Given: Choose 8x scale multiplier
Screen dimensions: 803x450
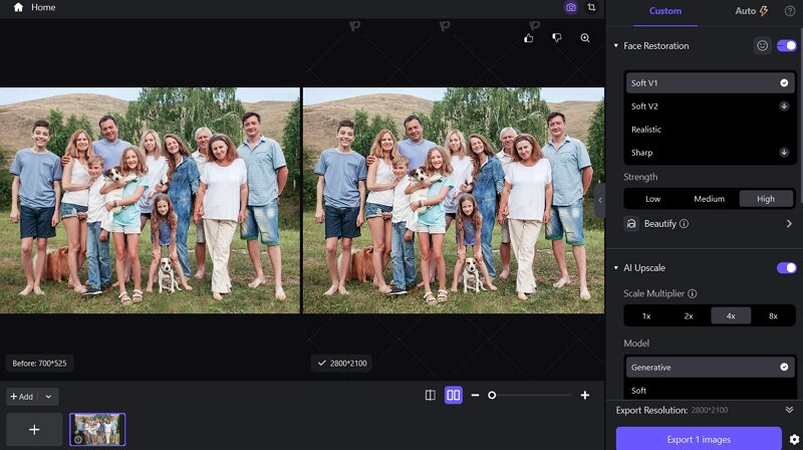Looking at the screenshot, I should point(773,316).
